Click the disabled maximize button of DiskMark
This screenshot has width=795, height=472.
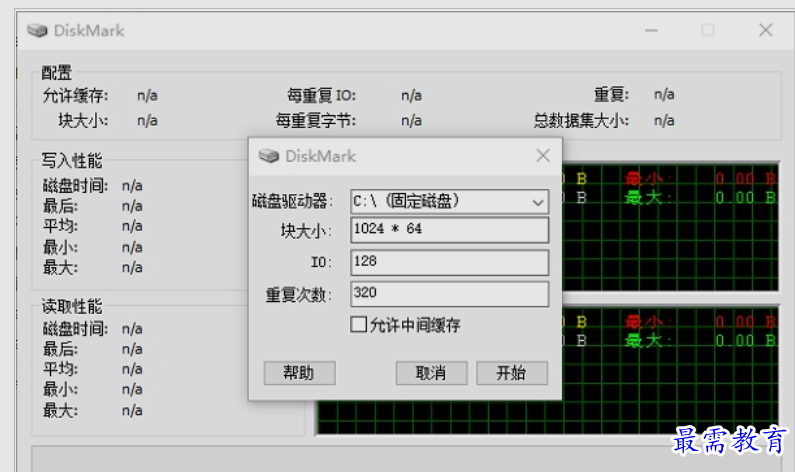point(708,30)
